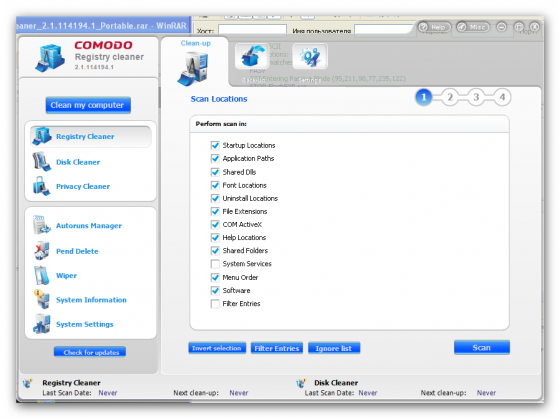The height and width of the screenshot is (419, 560).
Task: Uncheck the Font Locations checkbox
Action: [x=215, y=185]
